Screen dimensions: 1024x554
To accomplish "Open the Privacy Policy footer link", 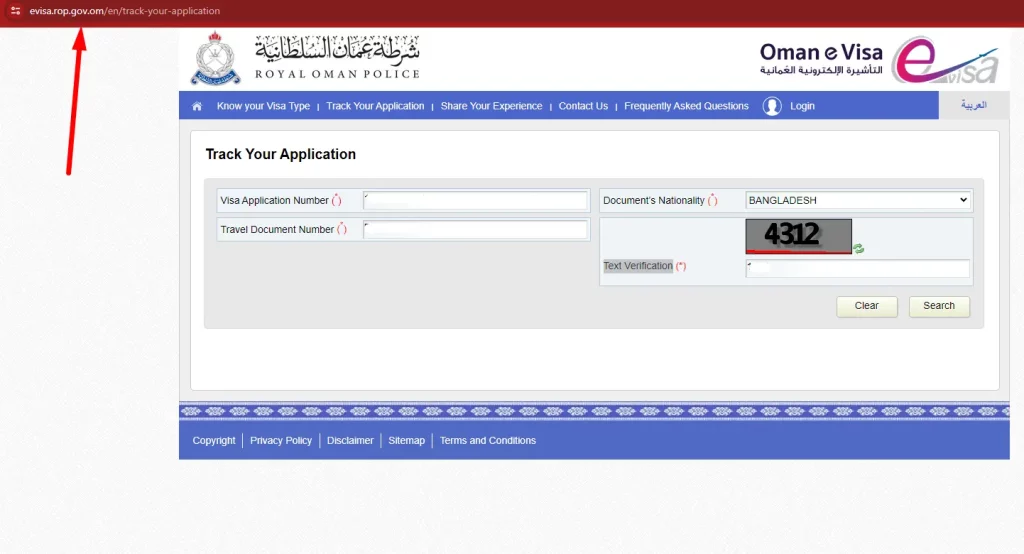I will [x=281, y=440].
